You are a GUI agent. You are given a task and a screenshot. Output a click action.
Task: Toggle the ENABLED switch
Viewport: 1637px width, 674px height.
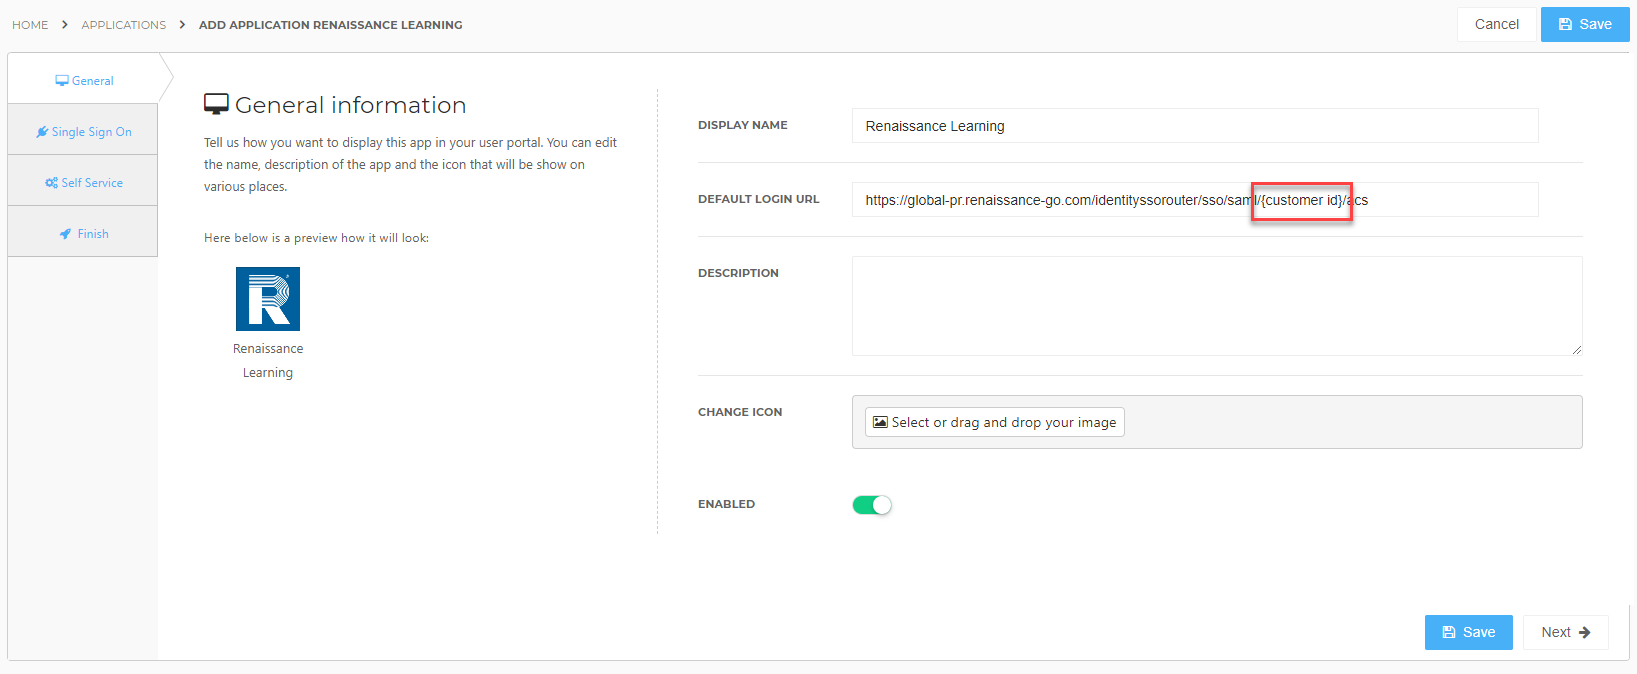tap(872, 505)
